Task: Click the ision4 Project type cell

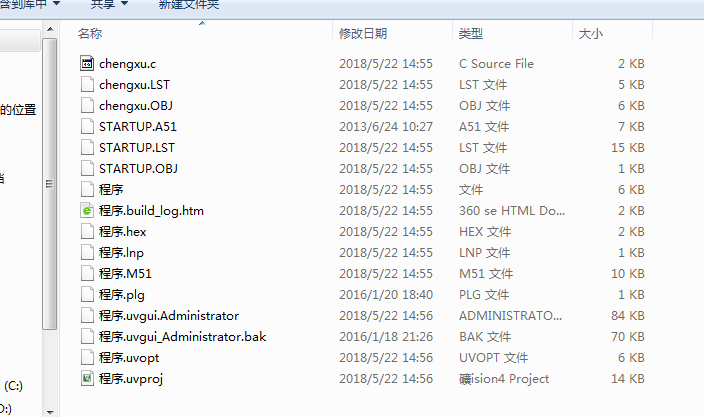Action: [x=504, y=379]
